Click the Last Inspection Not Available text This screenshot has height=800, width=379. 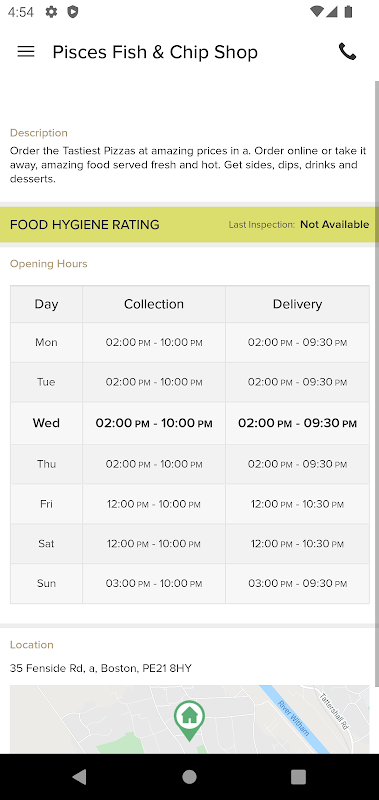[298, 224]
